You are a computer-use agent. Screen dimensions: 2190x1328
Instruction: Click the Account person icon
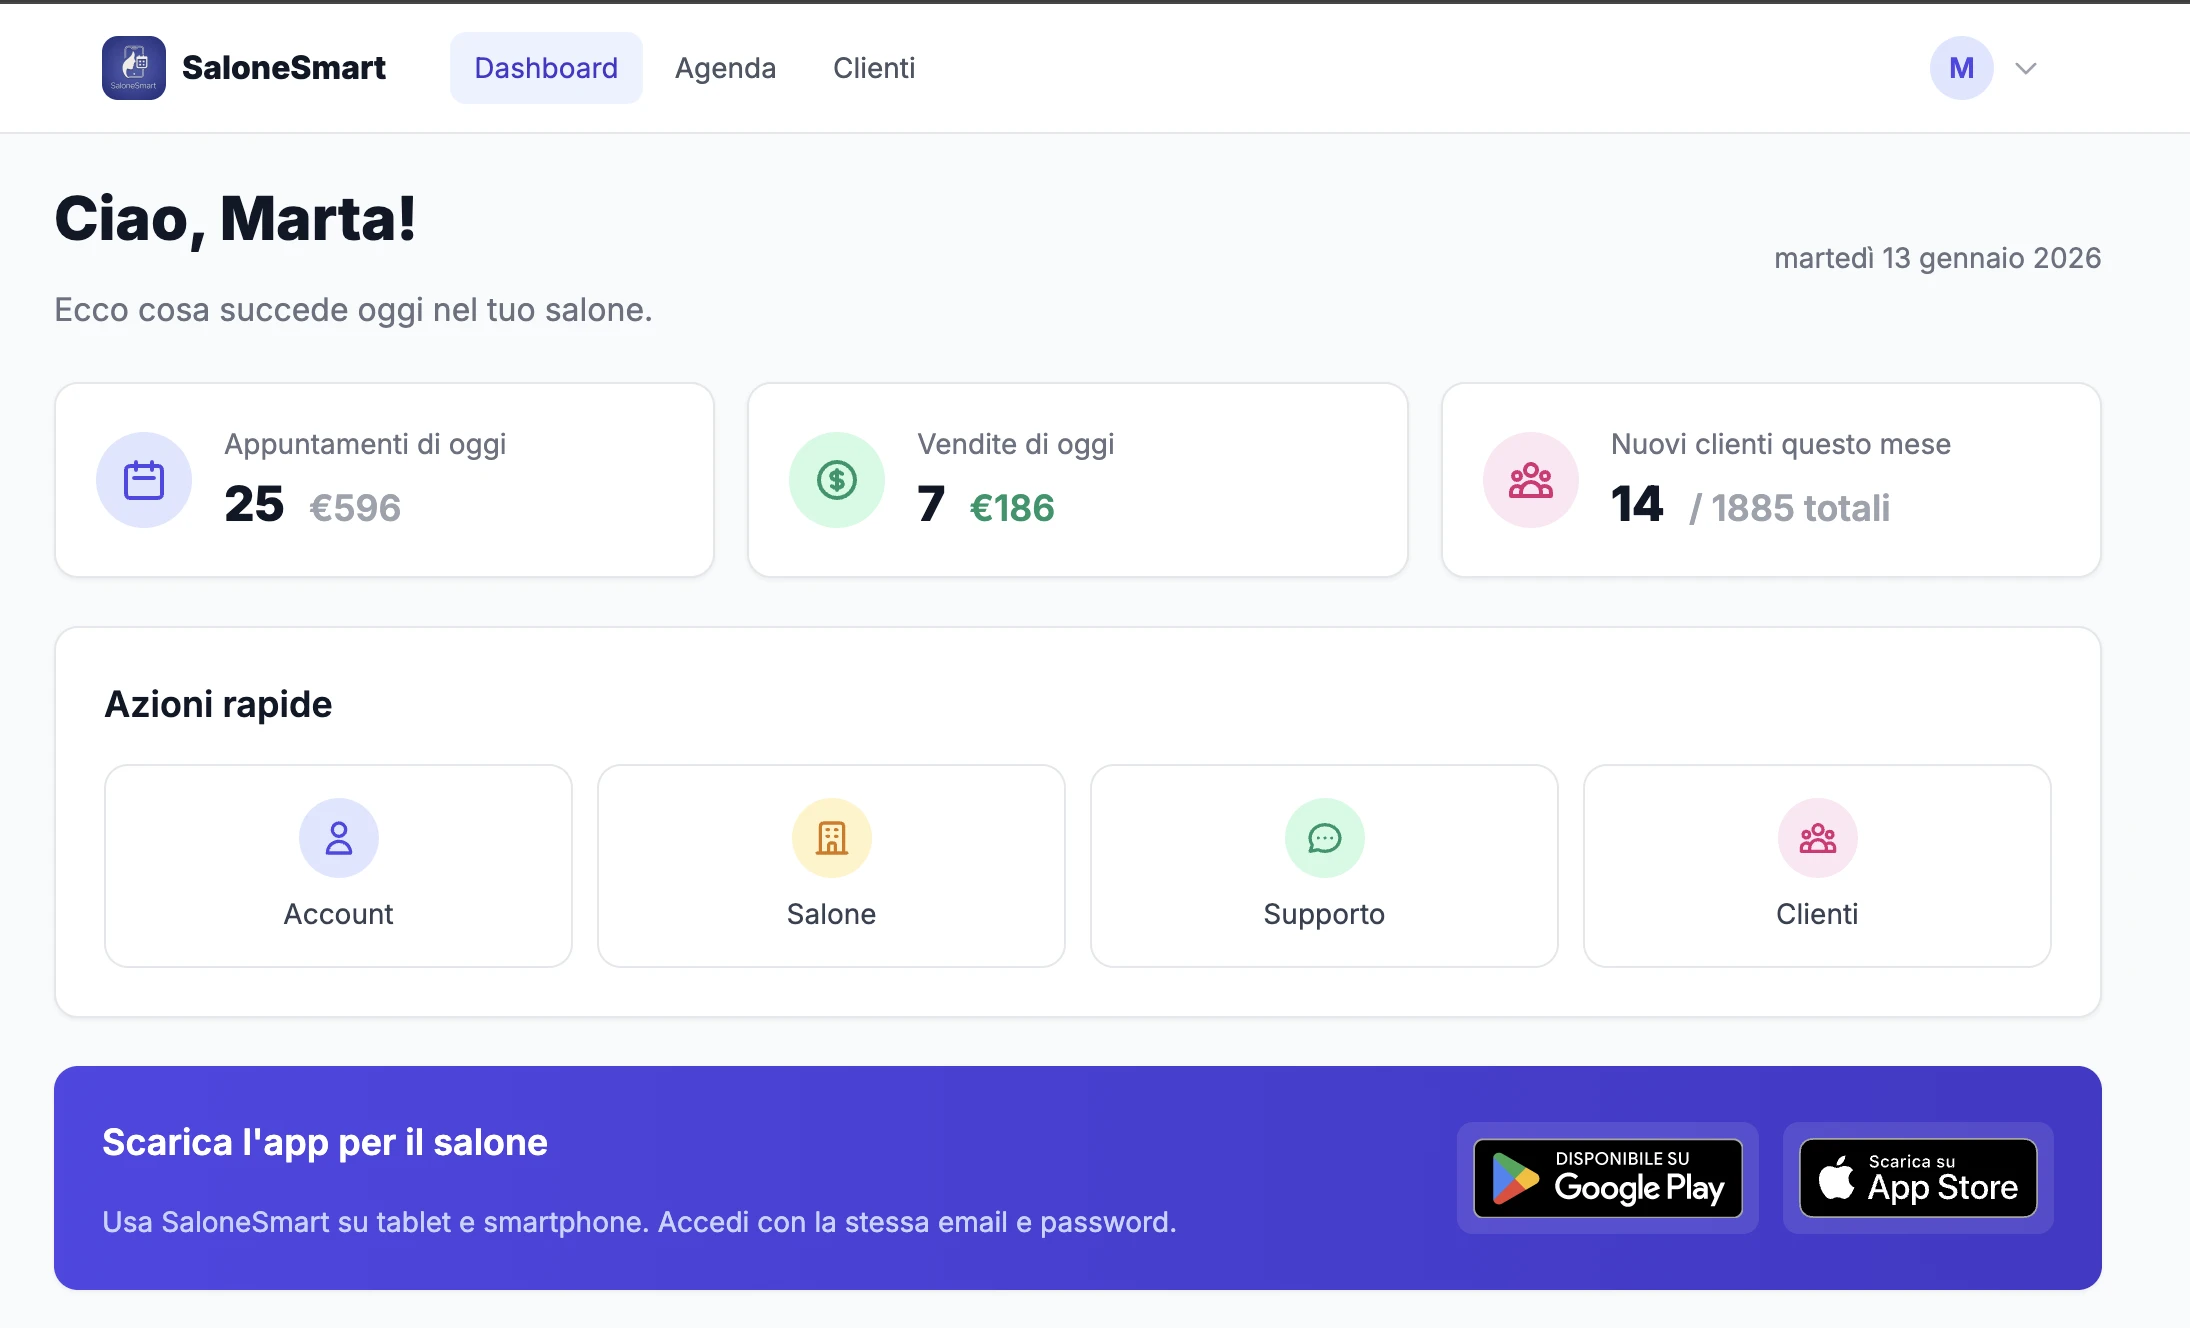pyautogui.click(x=338, y=838)
